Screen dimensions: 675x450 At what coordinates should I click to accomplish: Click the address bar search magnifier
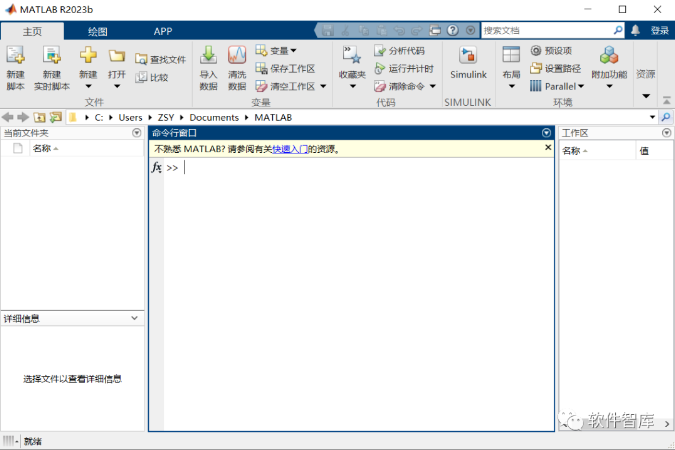click(666, 117)
